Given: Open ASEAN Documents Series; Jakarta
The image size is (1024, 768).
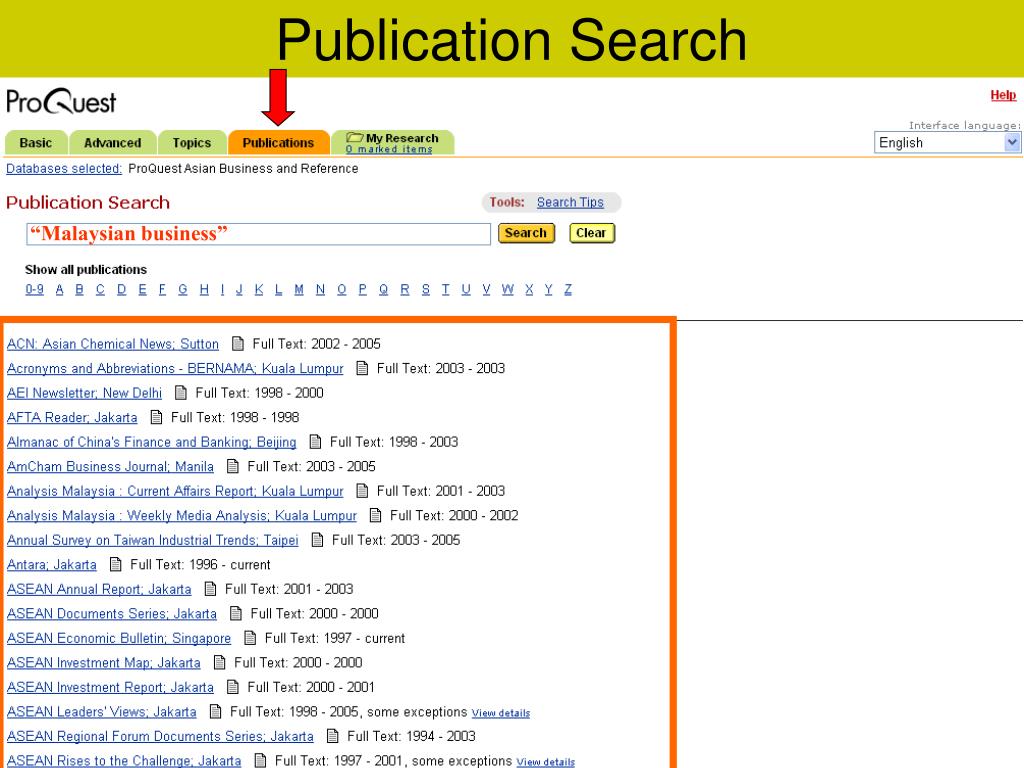Looking at the screenshot, I should [x=112, y=614].
